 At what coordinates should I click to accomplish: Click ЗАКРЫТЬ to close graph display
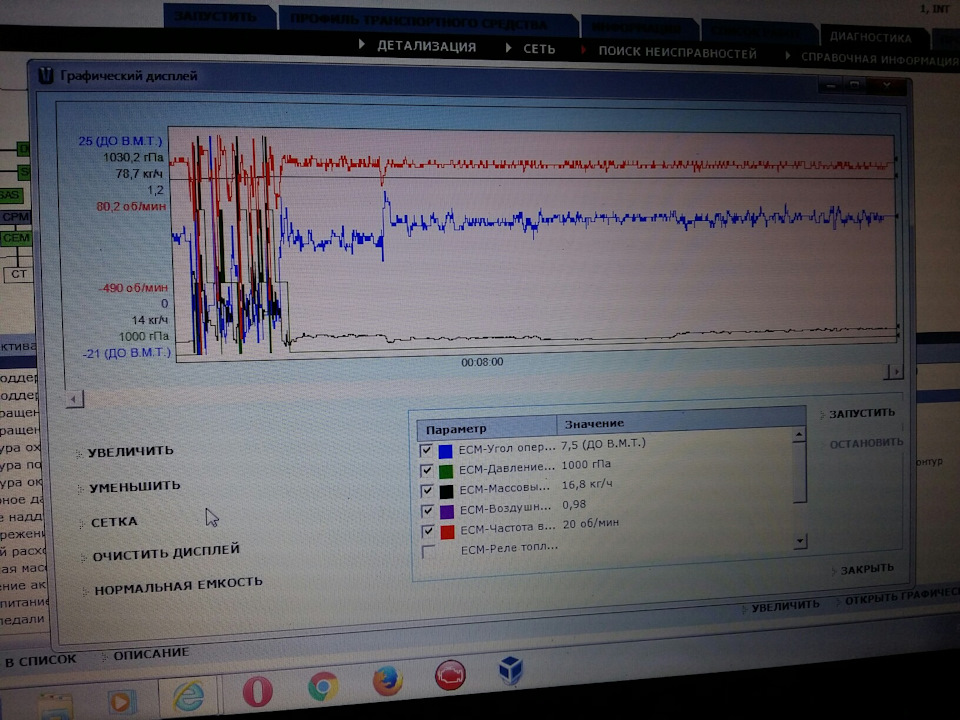(x=867, y=569)
